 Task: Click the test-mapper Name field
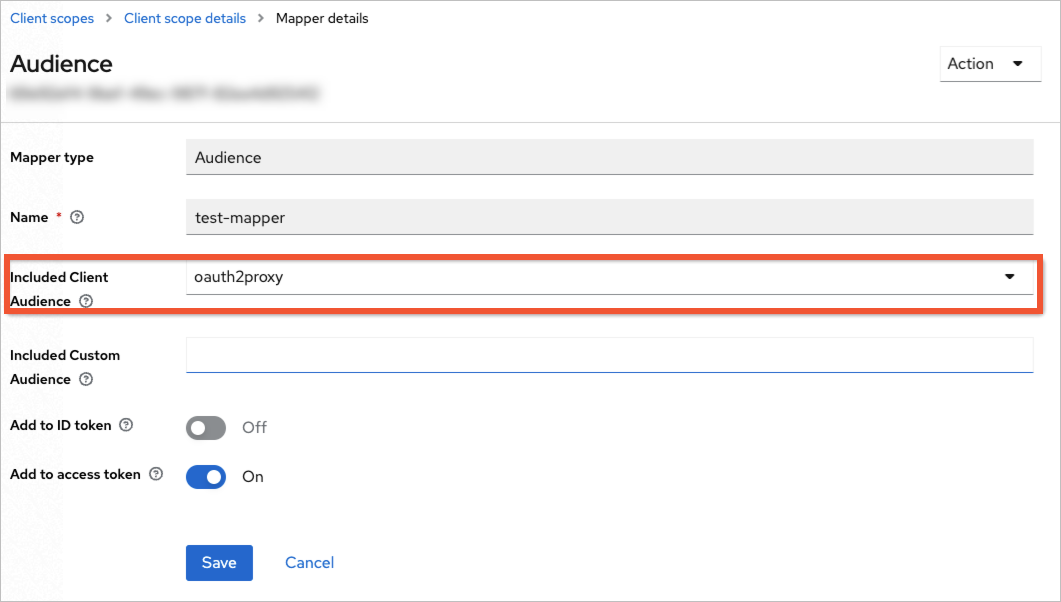pos(609,217)
